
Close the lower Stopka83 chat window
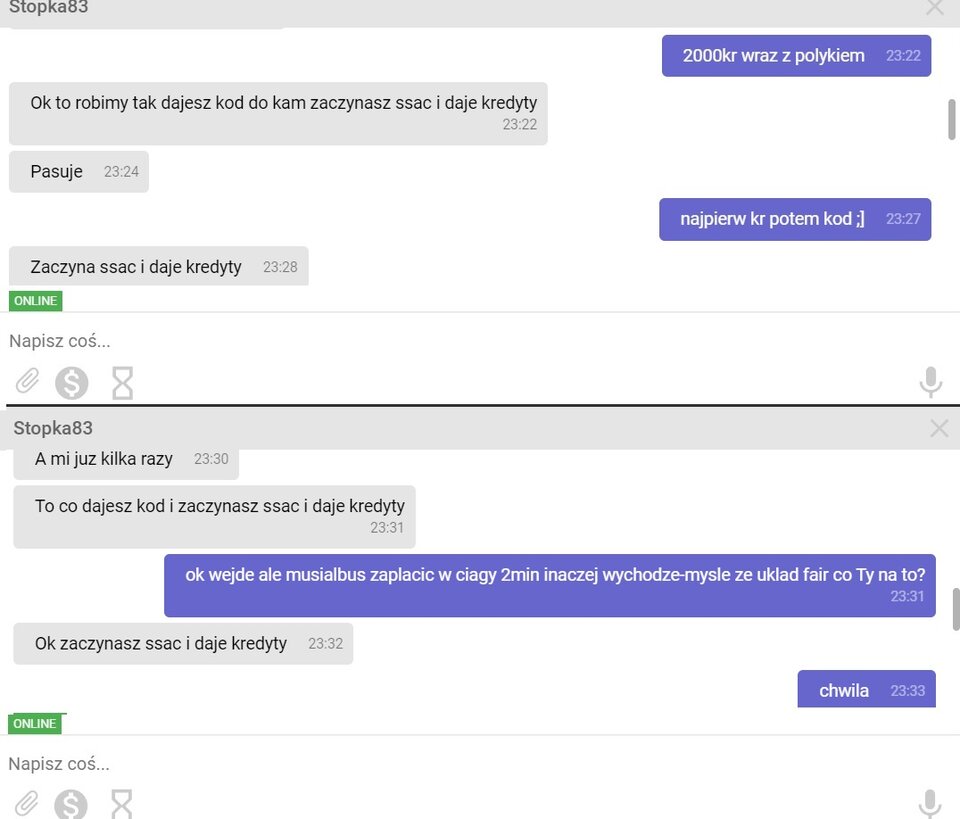pos(938,428)
